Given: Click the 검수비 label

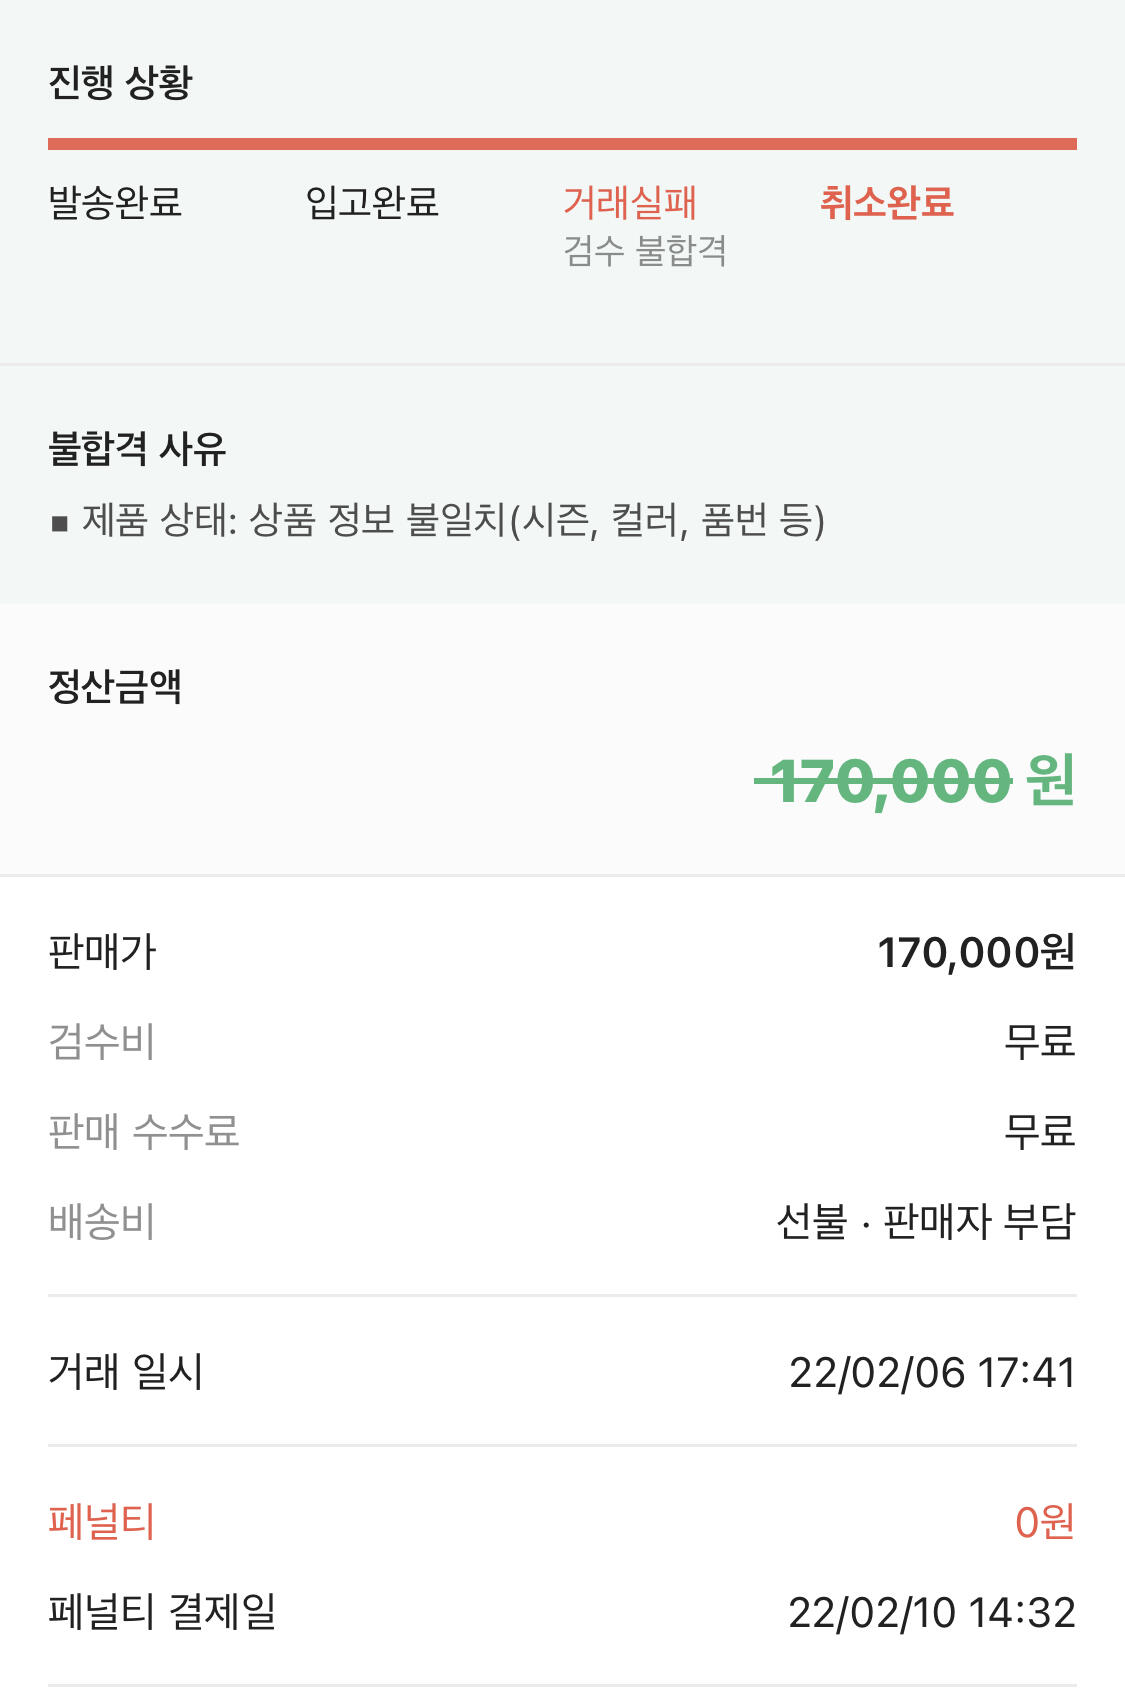Looking at the screenshot, I should coord(102,1042).
